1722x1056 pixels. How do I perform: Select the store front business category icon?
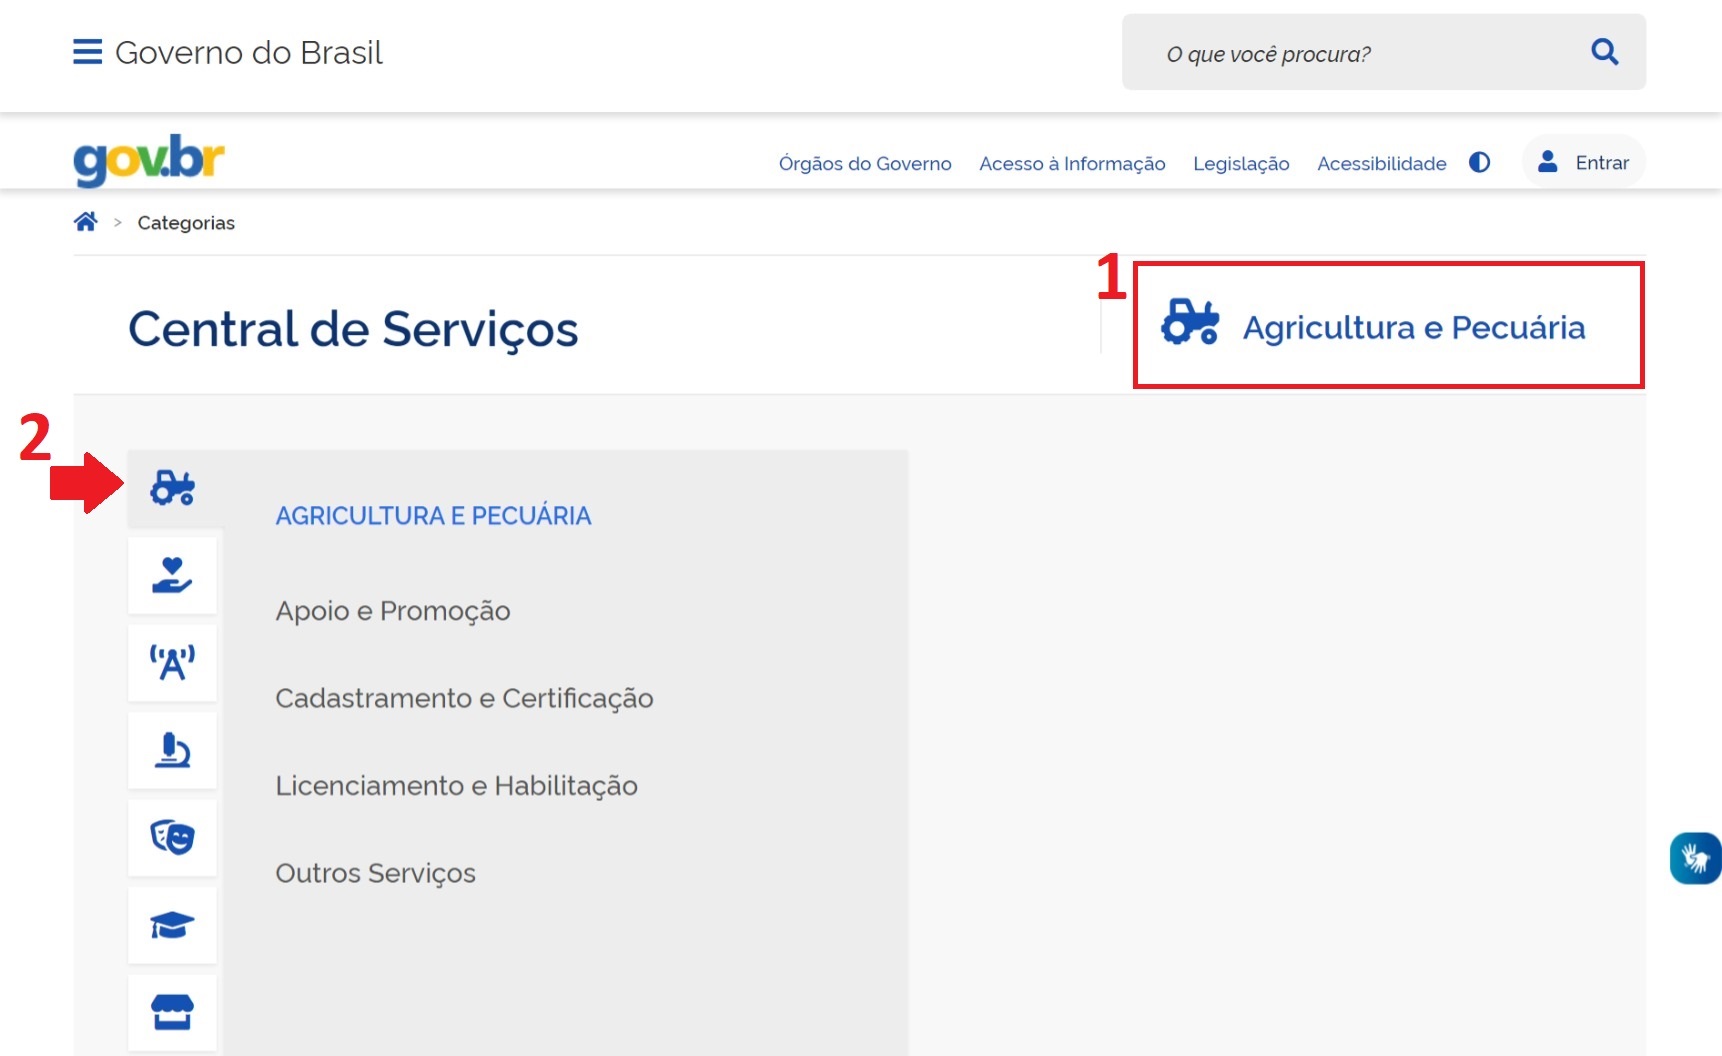[173, 1012]
